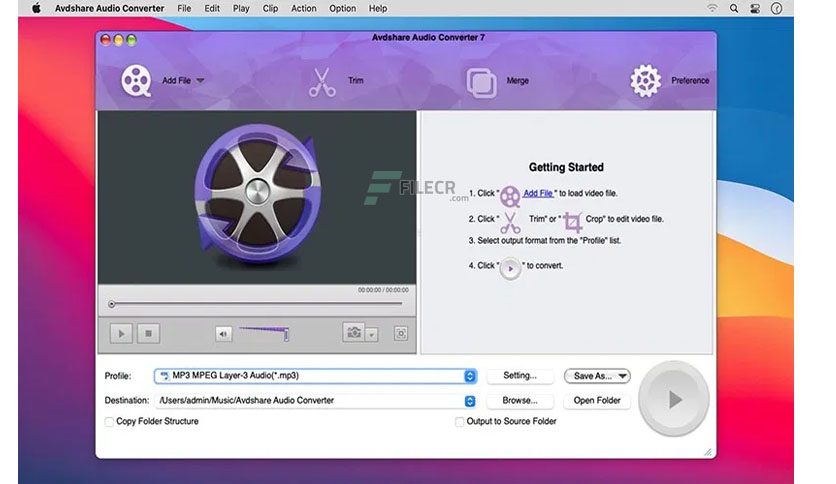Viewport: 836px width, 484px height.
Task: Toggle fullscreen preview icon
Action: point(401,334)
